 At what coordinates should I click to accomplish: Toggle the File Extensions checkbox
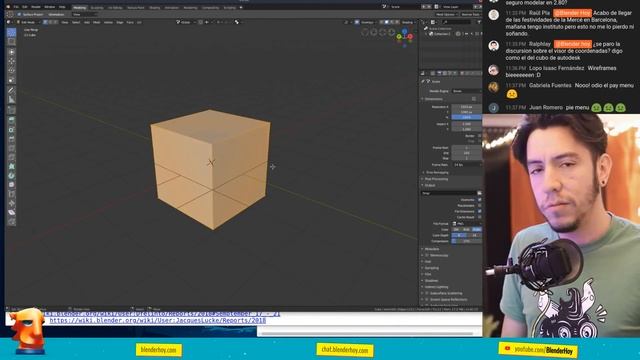479,211
